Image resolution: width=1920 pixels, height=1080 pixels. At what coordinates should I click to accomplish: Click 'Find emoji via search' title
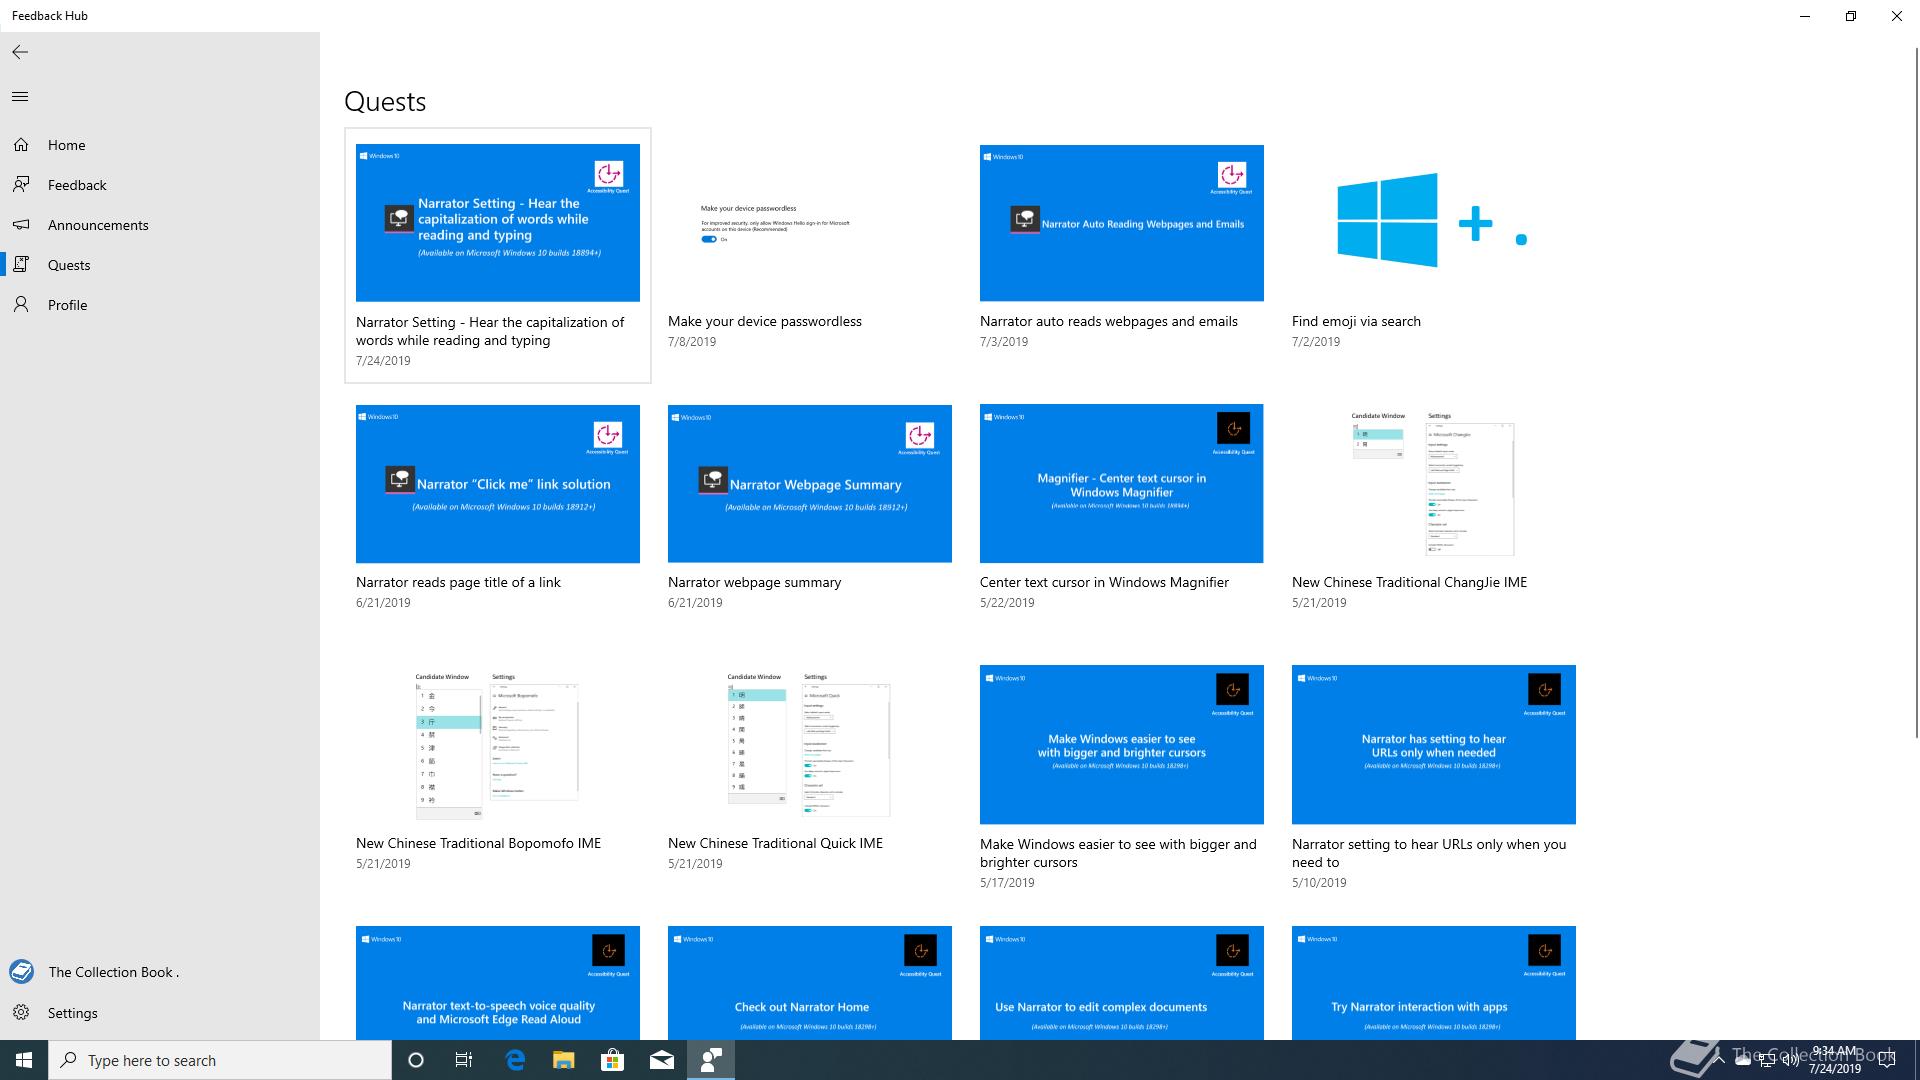click(x=1356, y=321)
